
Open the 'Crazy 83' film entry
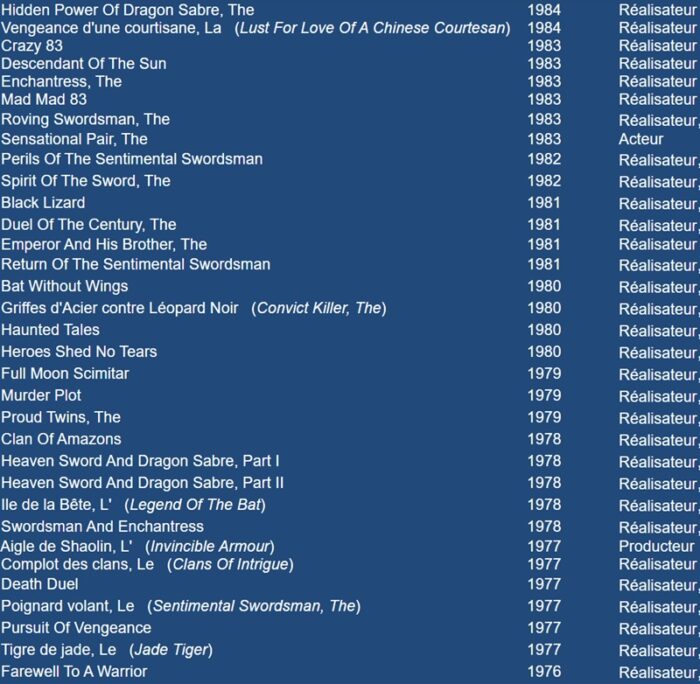tap(32, 46)
